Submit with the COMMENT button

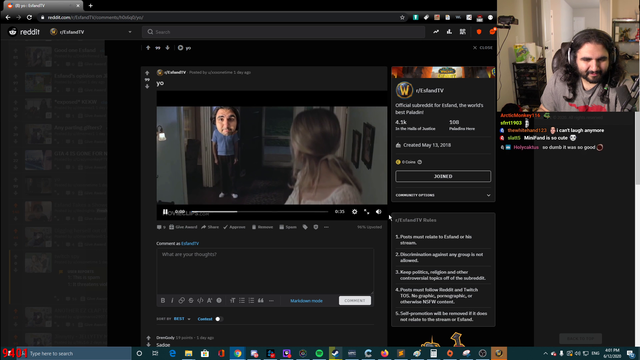pyautogui.click(x=355, y=300)
